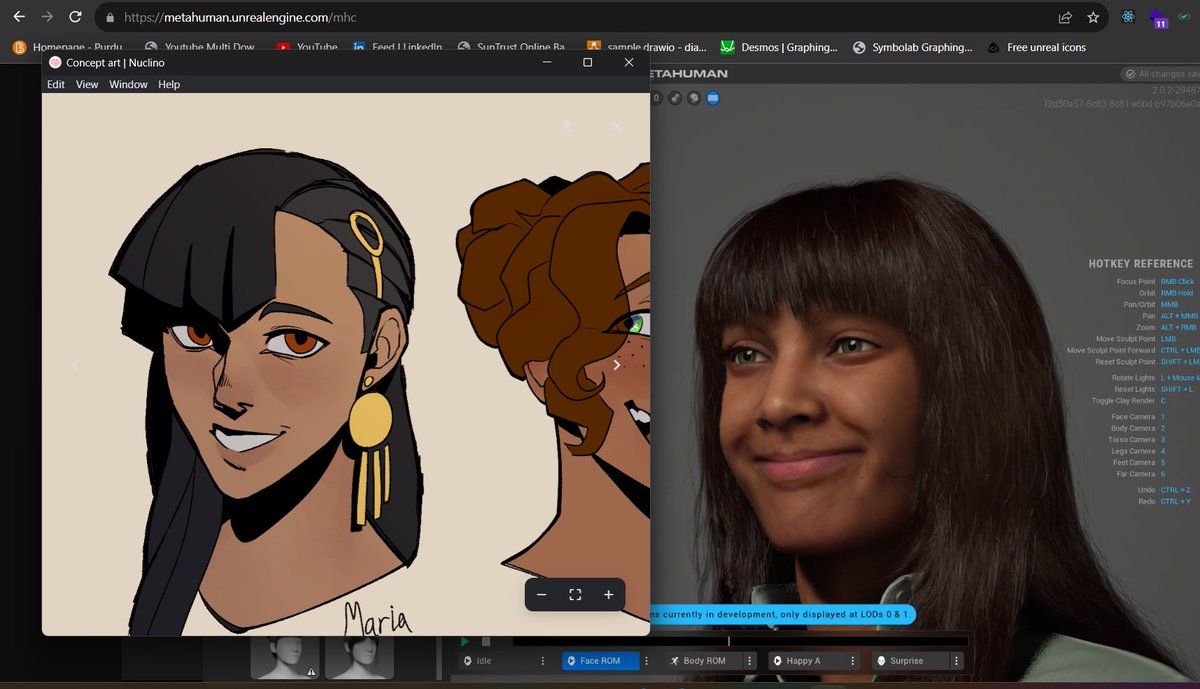1200x689 pixels.
Task: Open the View menu in Nuclino
Action: click(x=87, y=85)
